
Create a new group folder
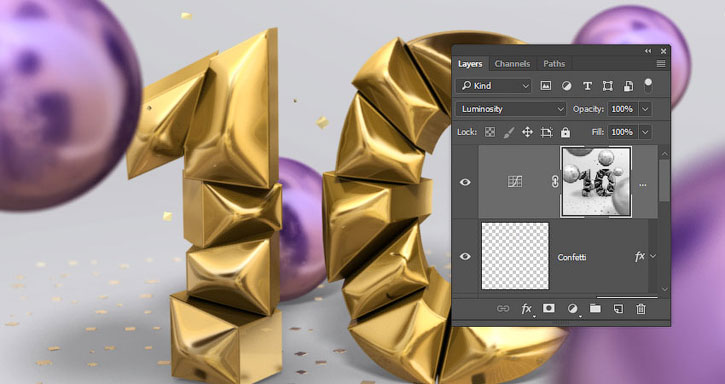click(595, 309)
